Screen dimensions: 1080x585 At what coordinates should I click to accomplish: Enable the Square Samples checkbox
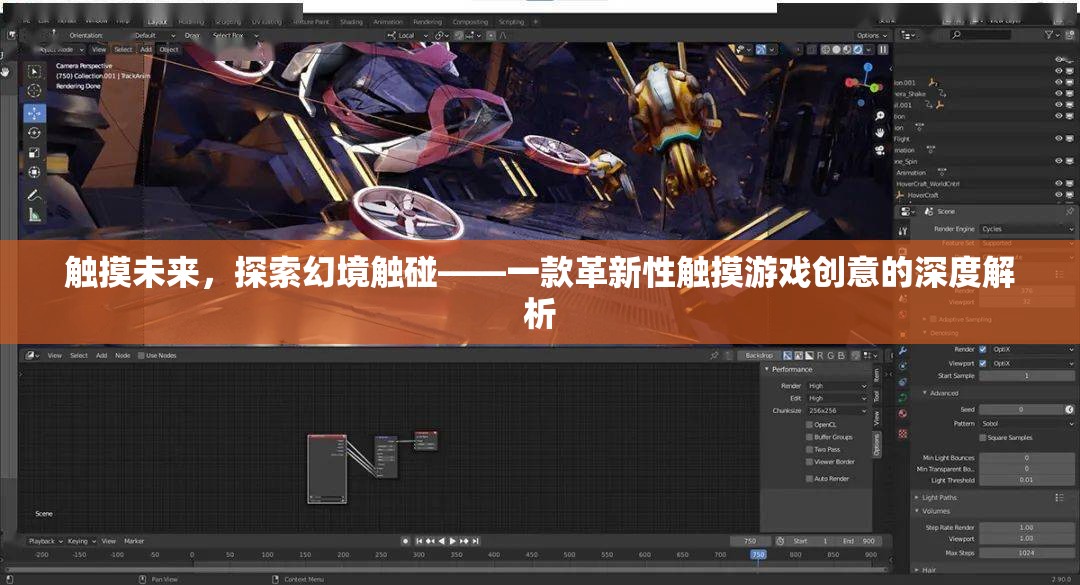pos(983,438)
